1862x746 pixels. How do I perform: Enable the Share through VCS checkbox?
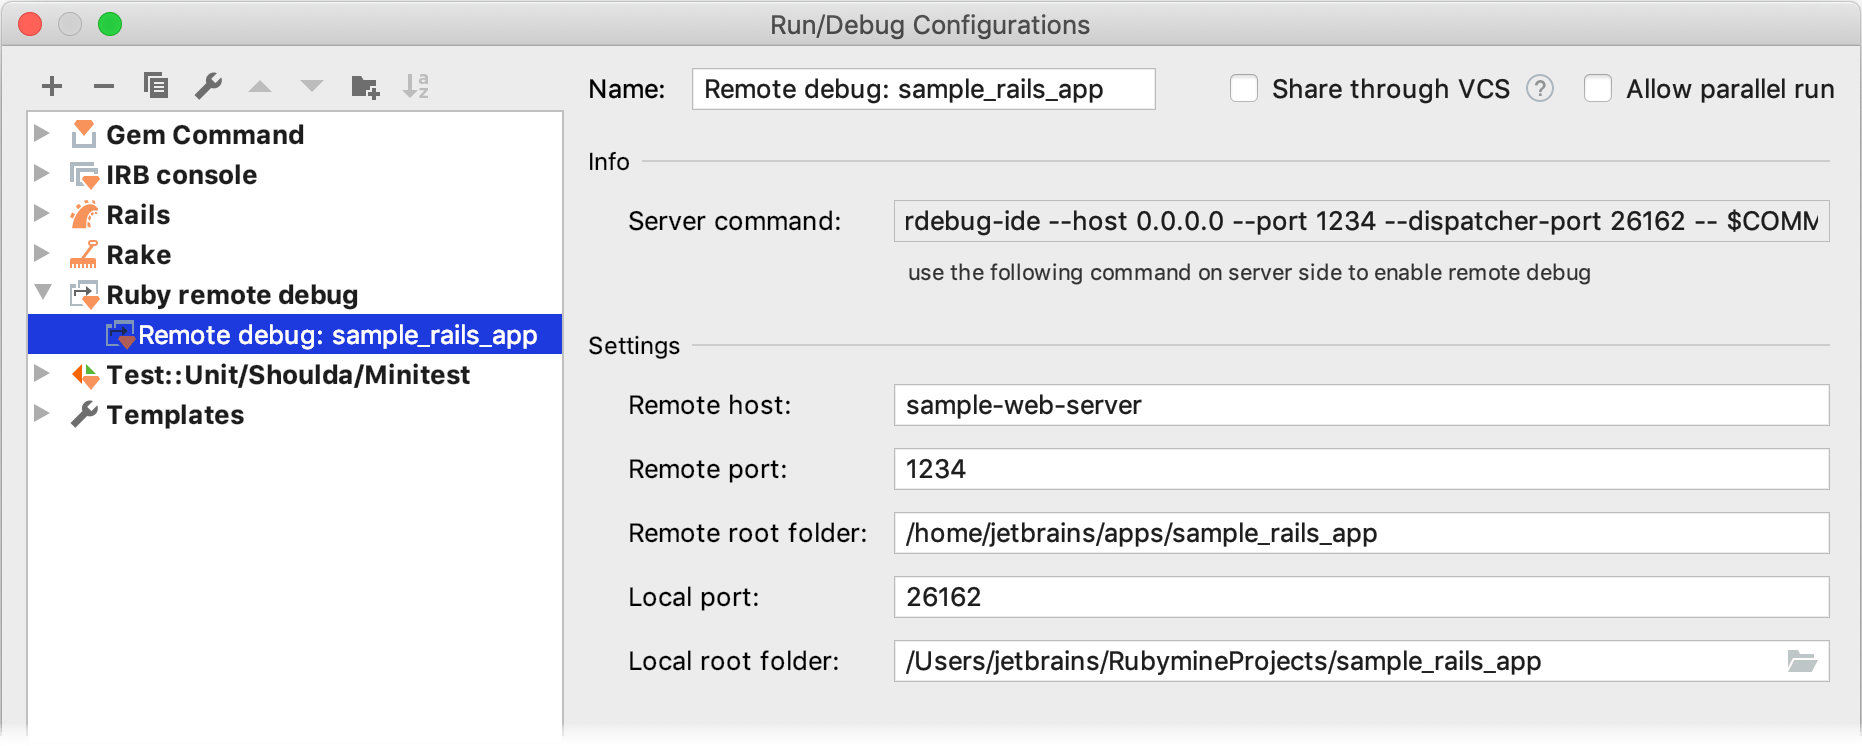click(1244, 89)
